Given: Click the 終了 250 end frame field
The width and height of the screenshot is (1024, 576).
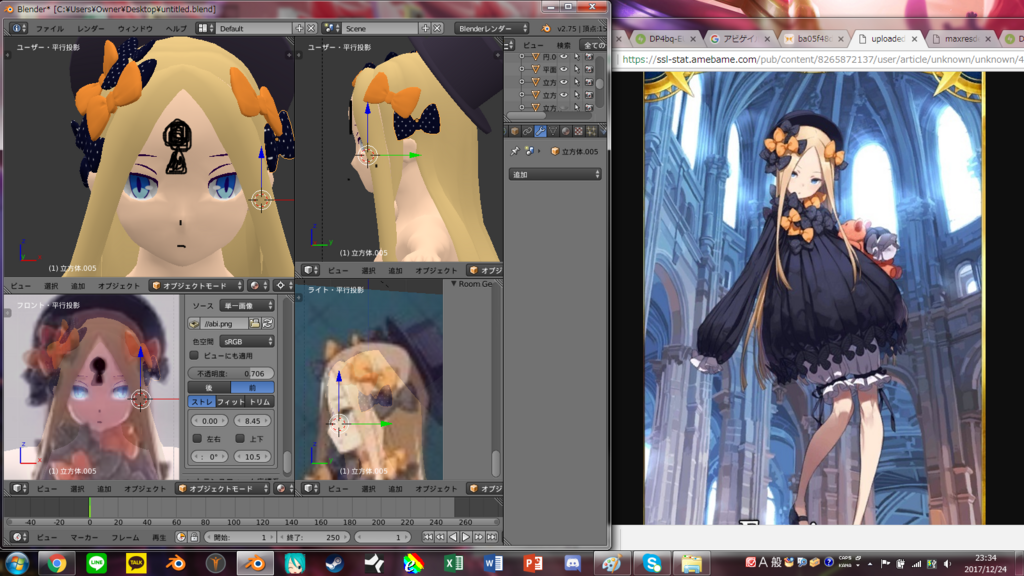Looking at the screenshot, I should pos(313,537).
